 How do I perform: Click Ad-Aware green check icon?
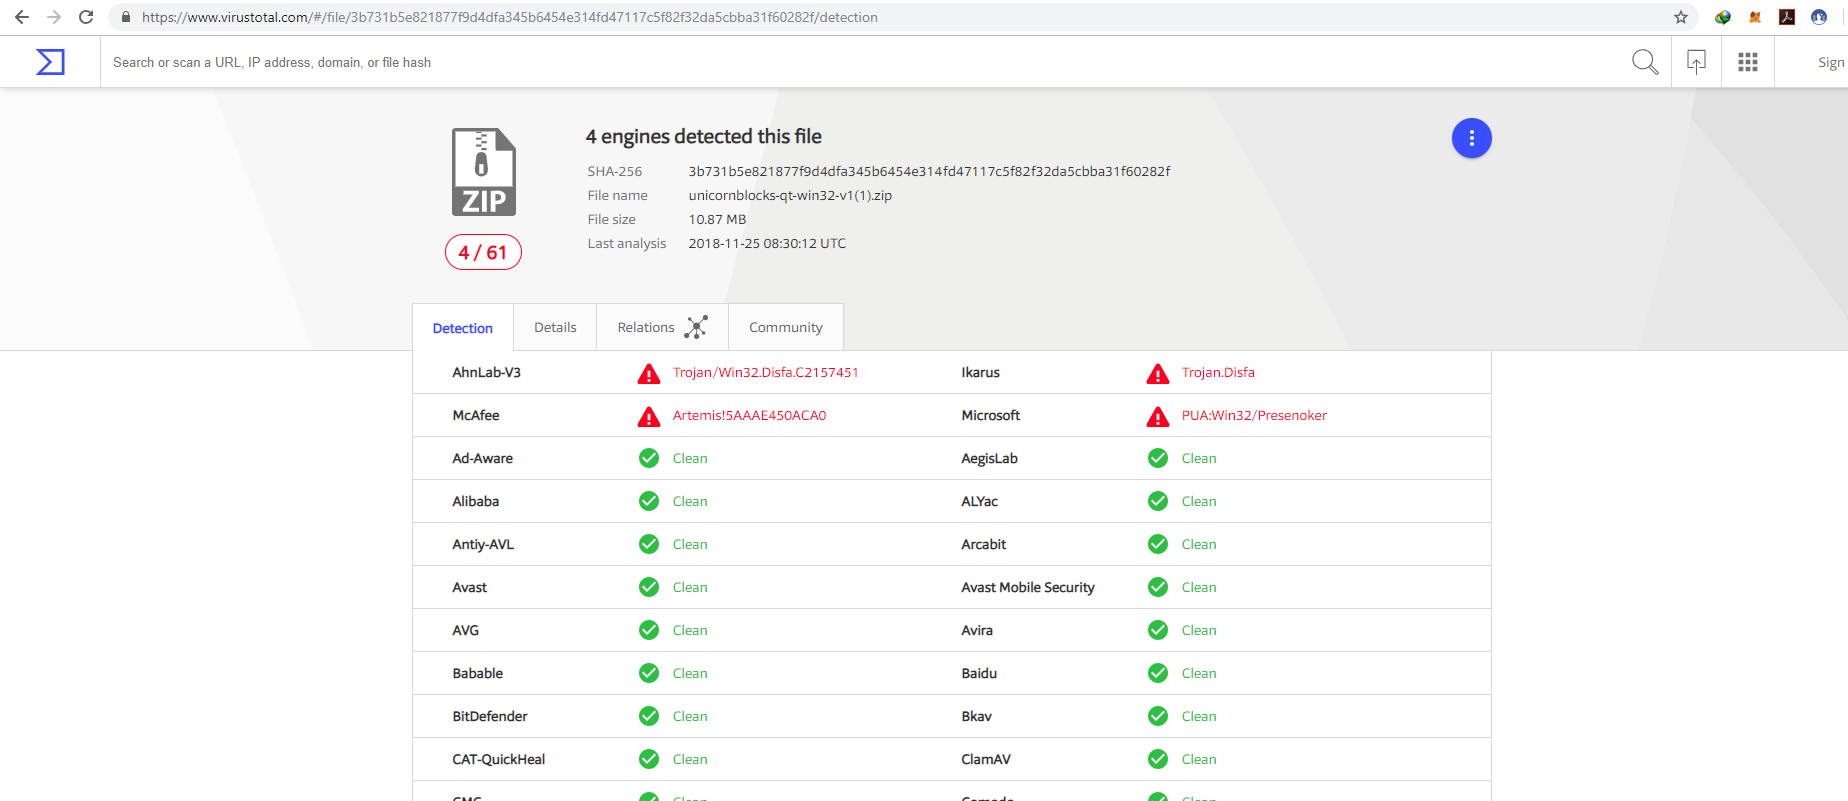point(649,458)
